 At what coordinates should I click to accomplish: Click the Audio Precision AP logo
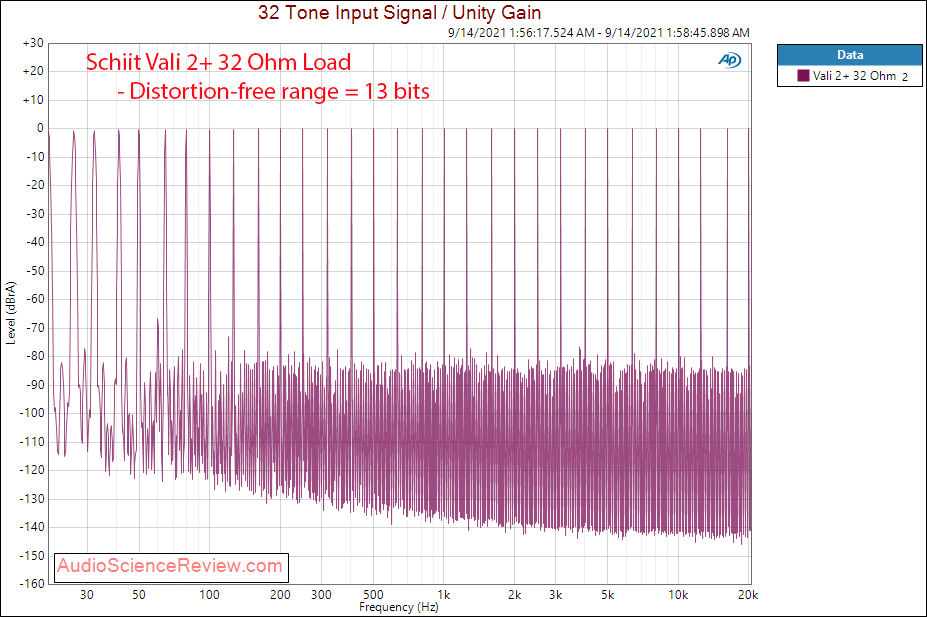pos(730,60)
